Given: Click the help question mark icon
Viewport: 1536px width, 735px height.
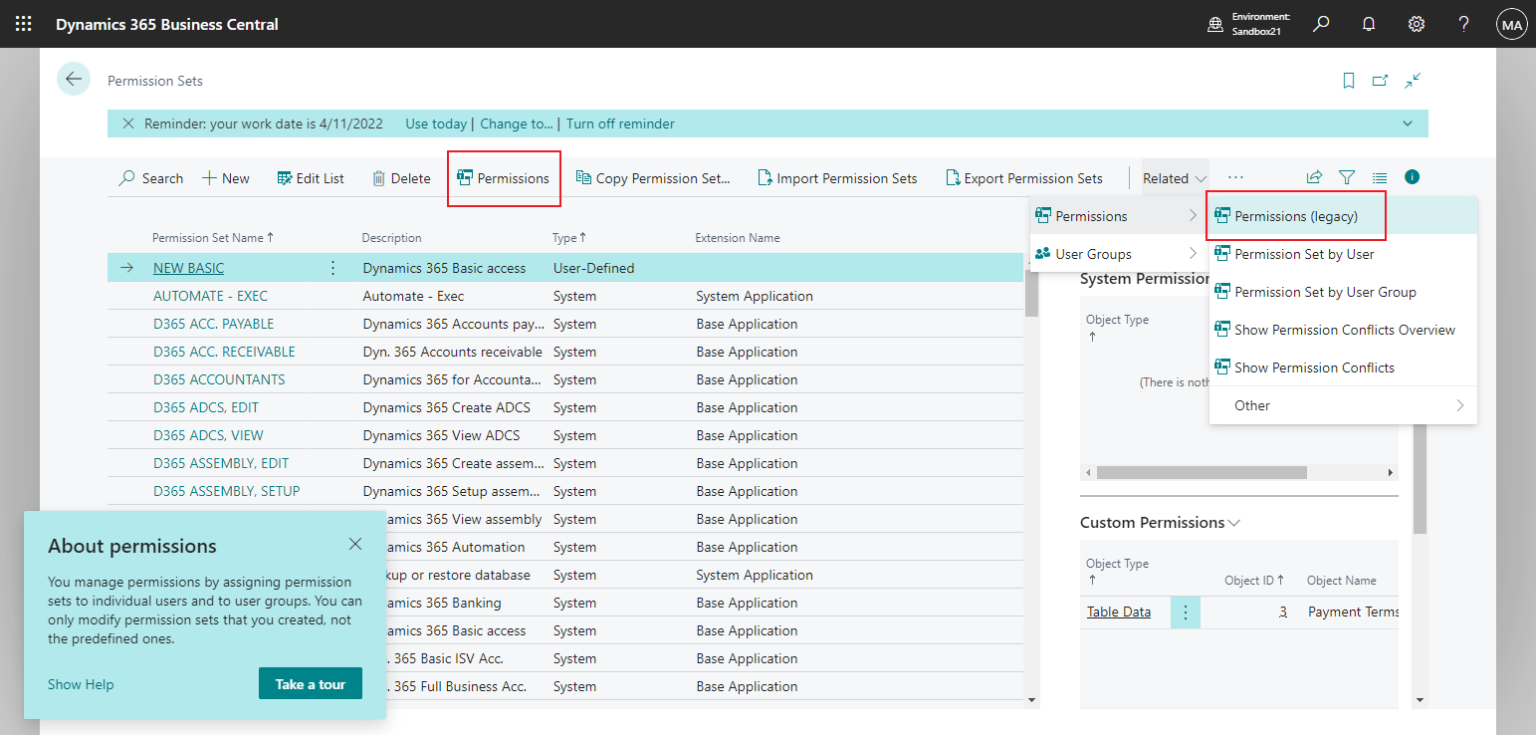Looking at the screenshot, I should (x=1463, y=23).
